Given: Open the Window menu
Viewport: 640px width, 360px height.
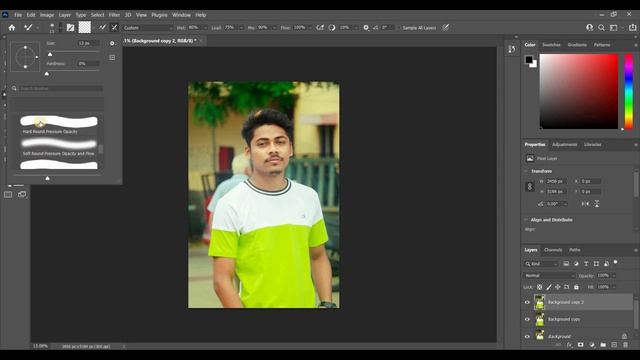Looking at the screenshot, I should click(x=181, y=15).
